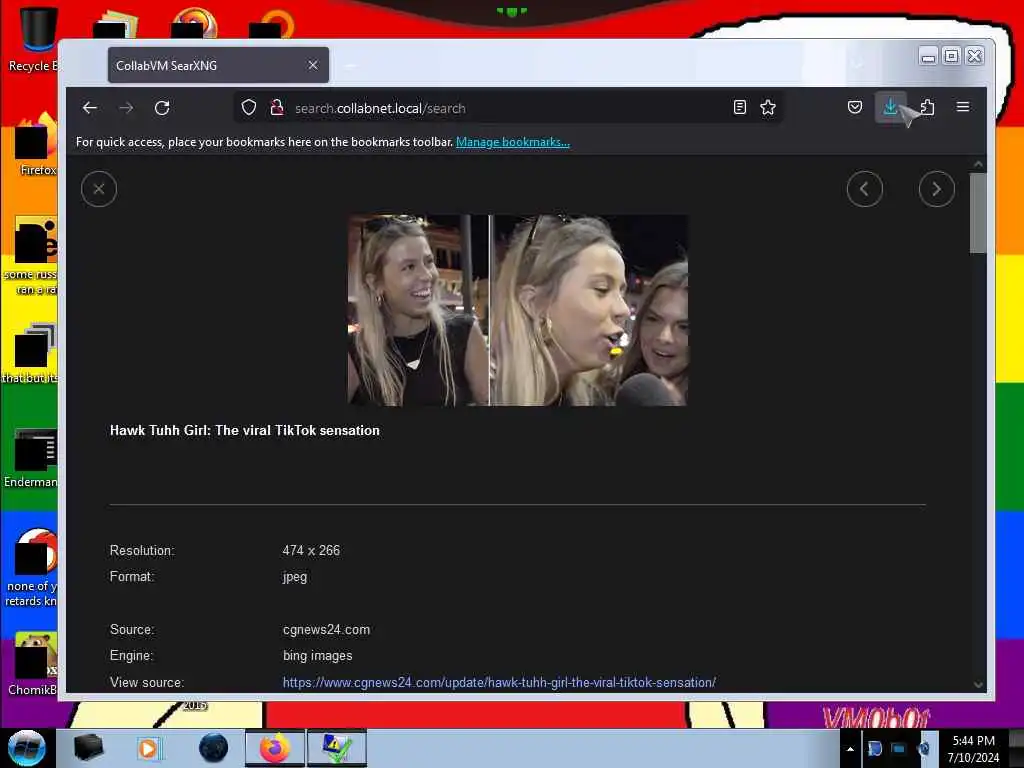Click the engine value bing images

pyautogui.click(x=317, y=656)
